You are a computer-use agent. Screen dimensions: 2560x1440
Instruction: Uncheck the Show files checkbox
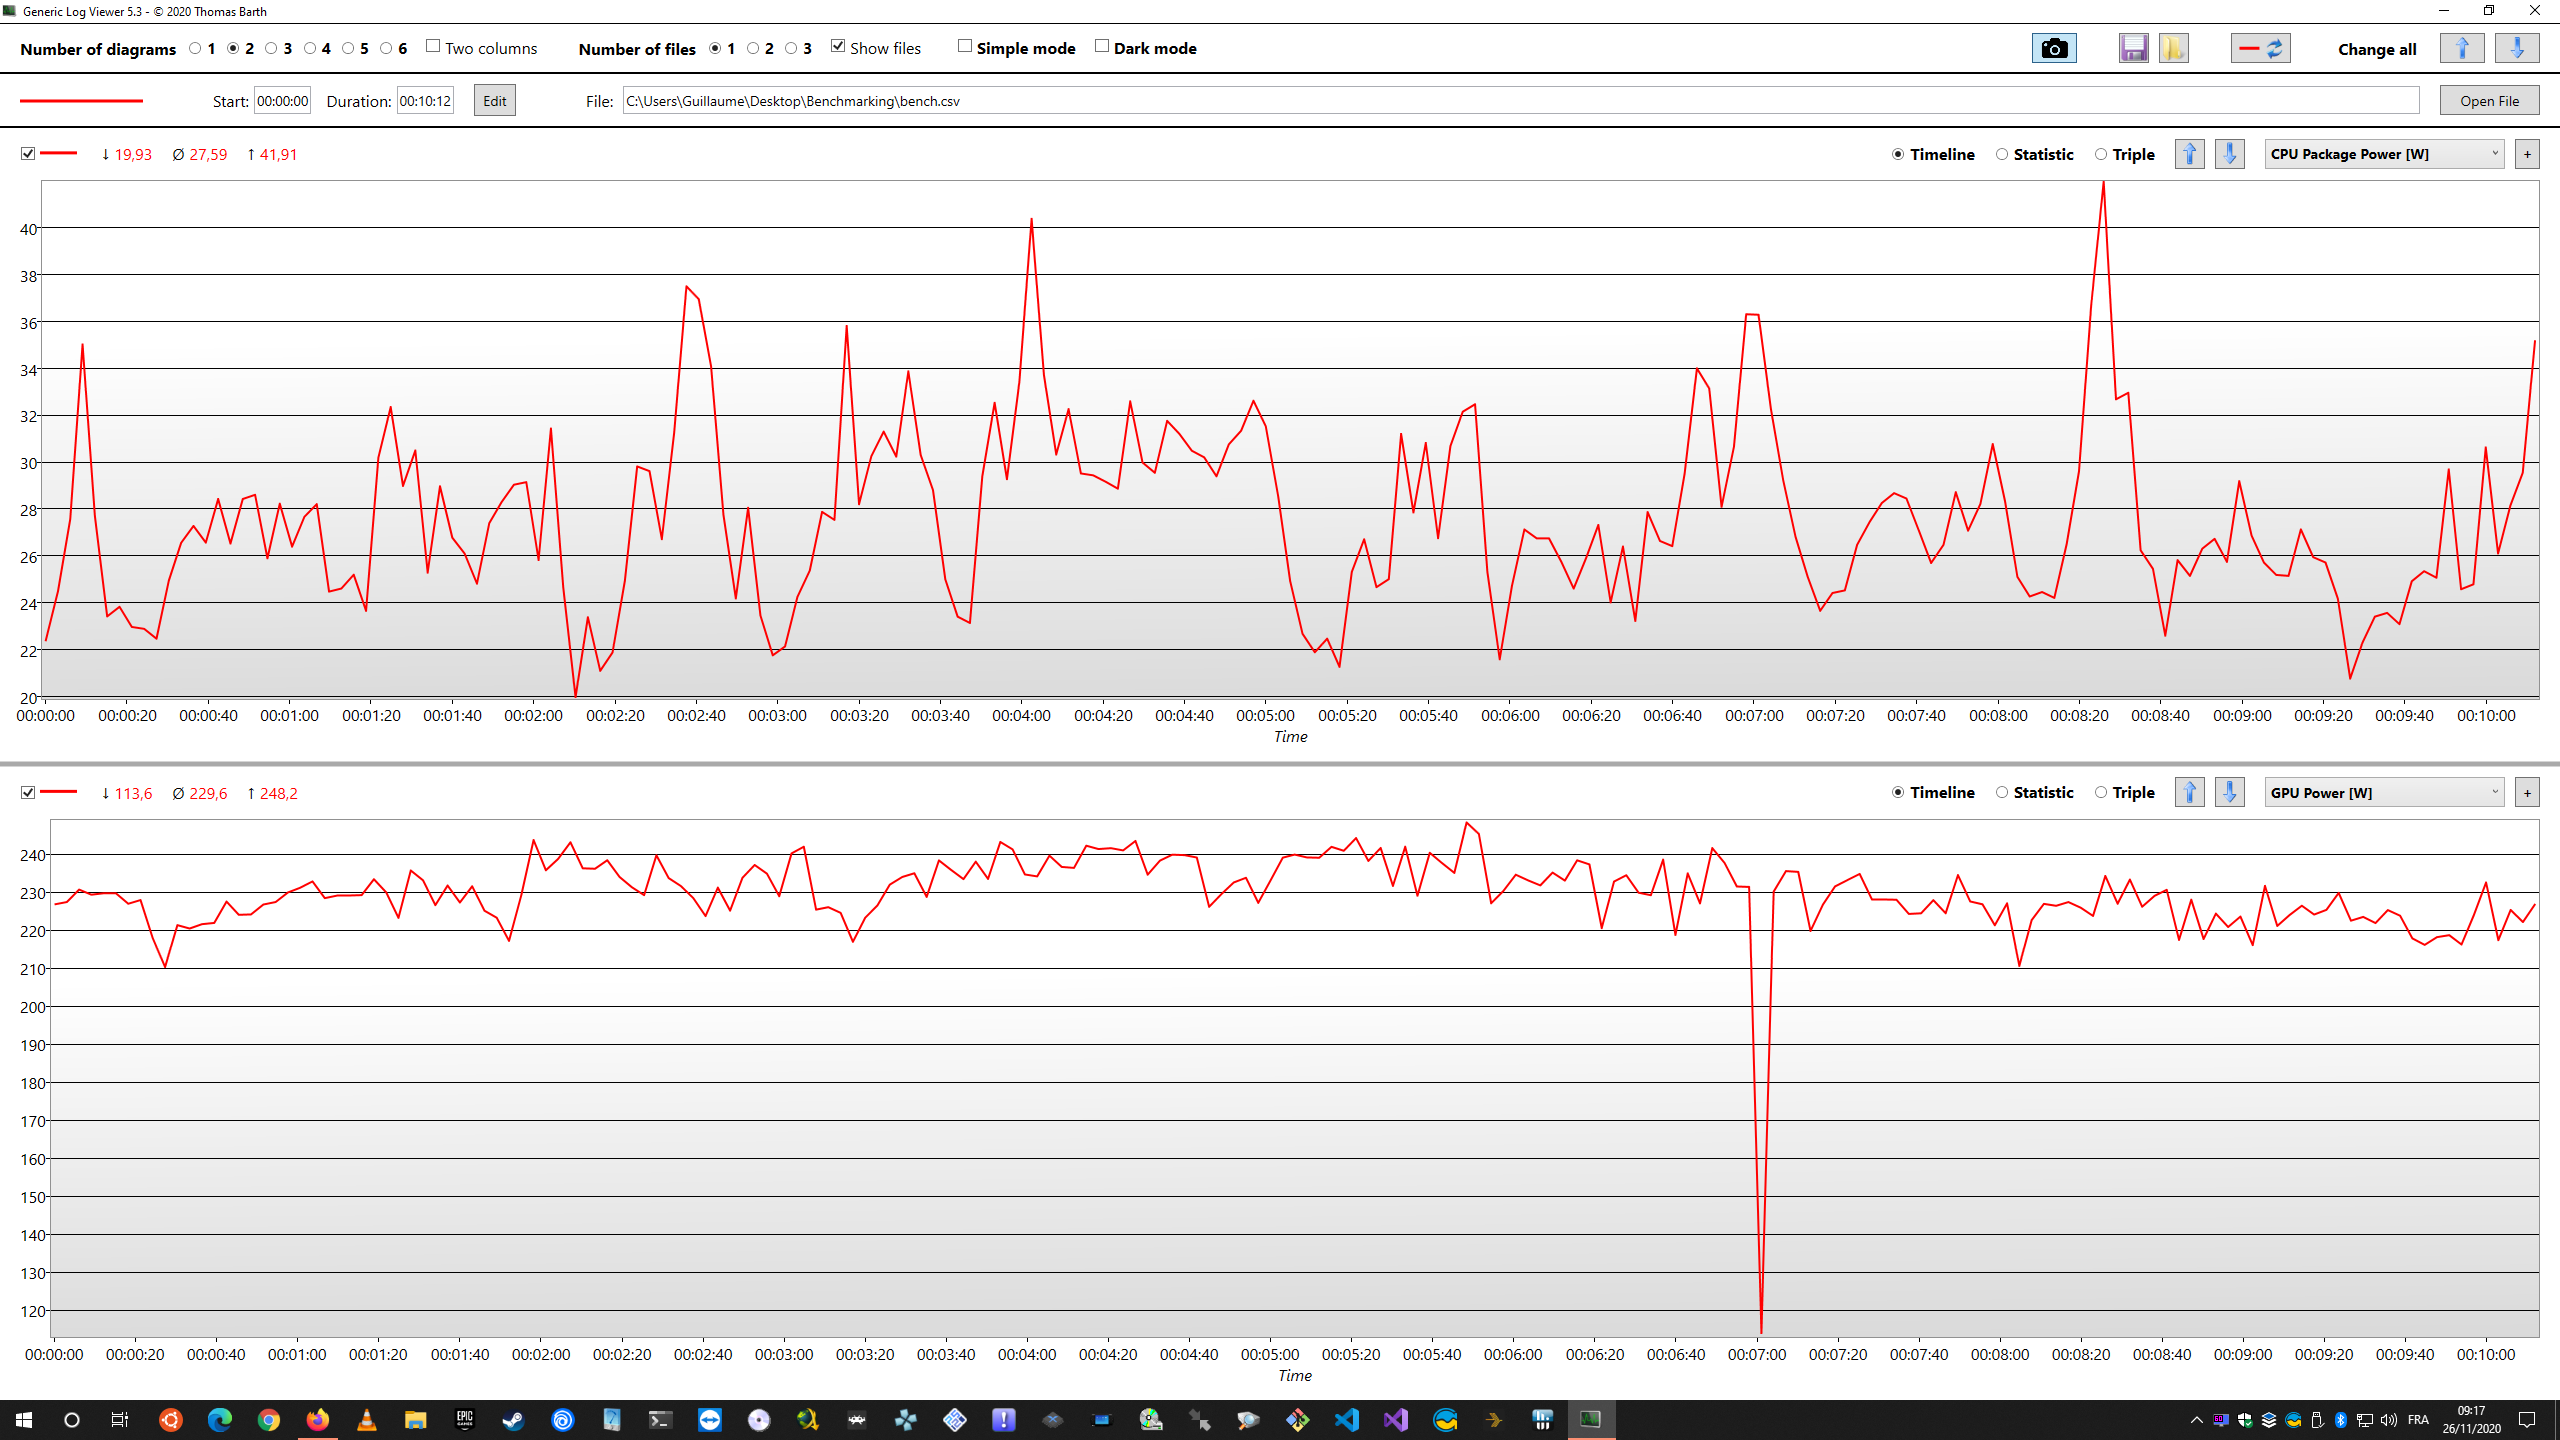click(x=838, y=47)
